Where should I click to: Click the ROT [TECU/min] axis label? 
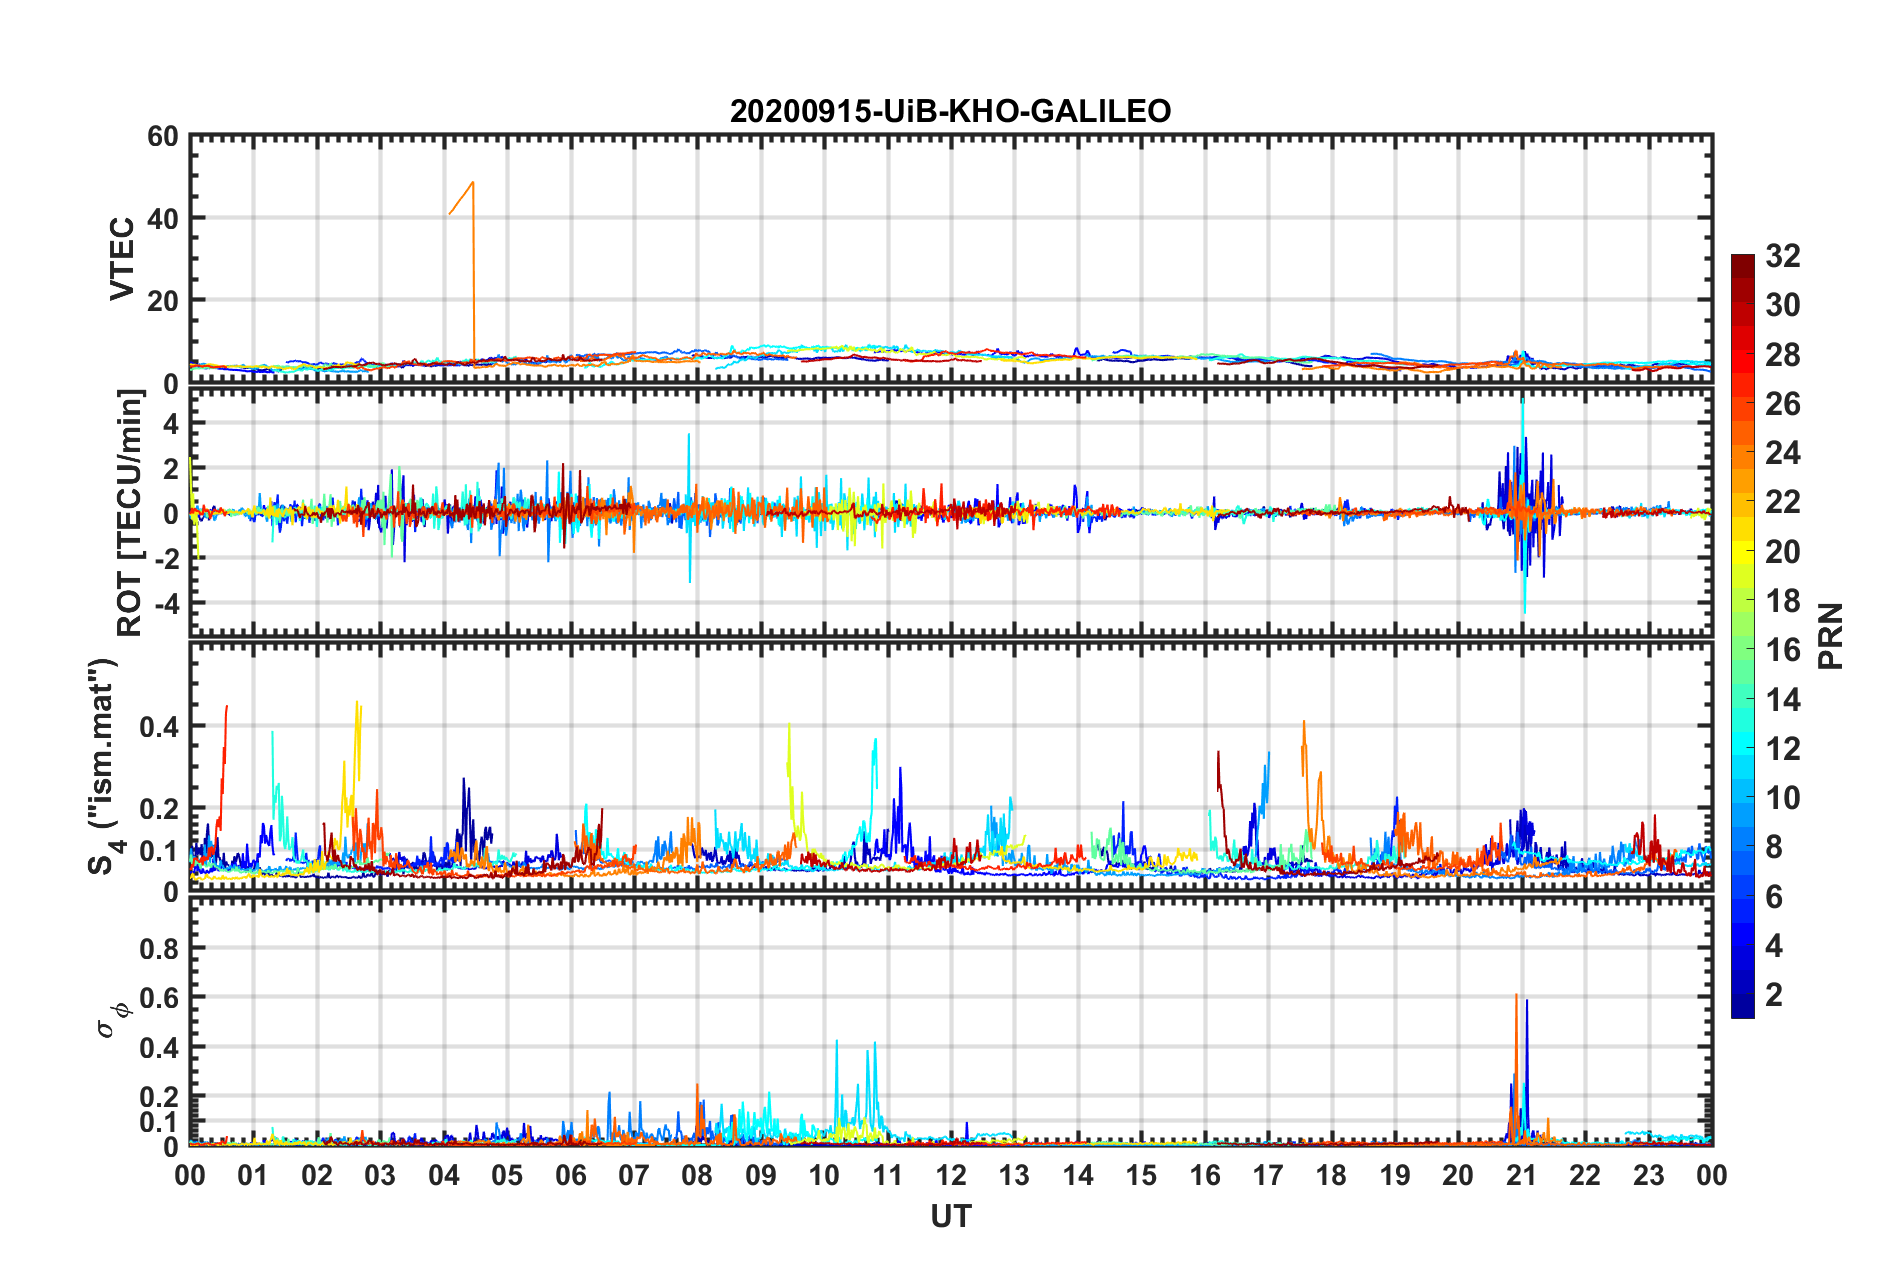click(130, 513)
